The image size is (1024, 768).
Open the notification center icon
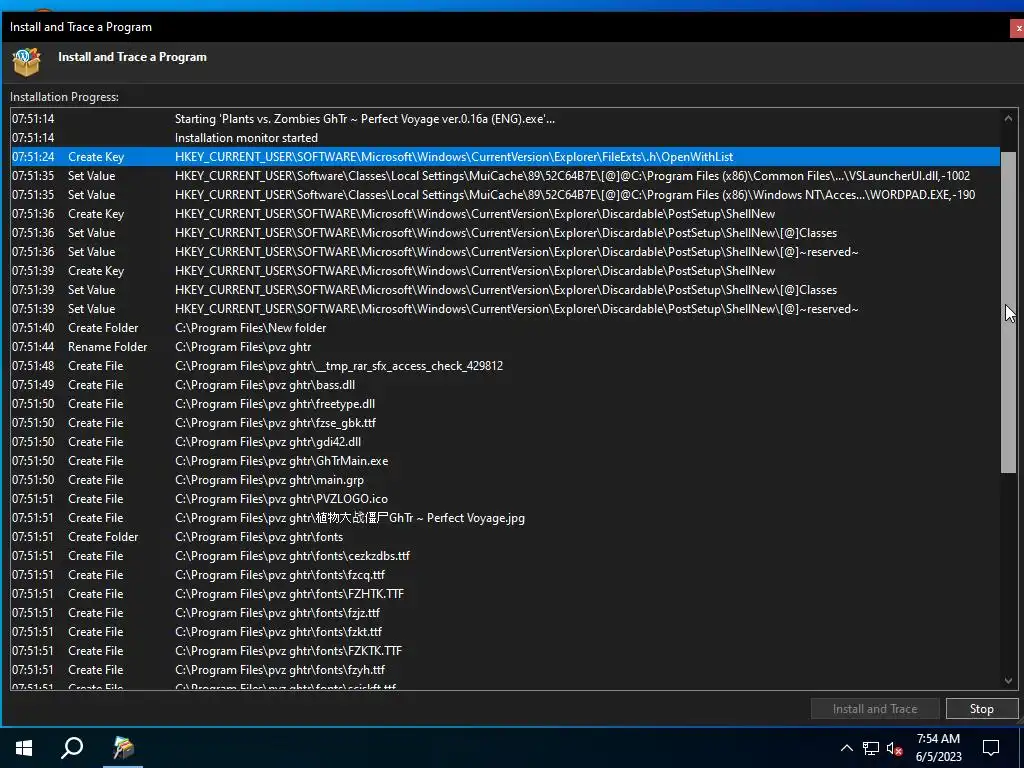(x=991, y=748)
